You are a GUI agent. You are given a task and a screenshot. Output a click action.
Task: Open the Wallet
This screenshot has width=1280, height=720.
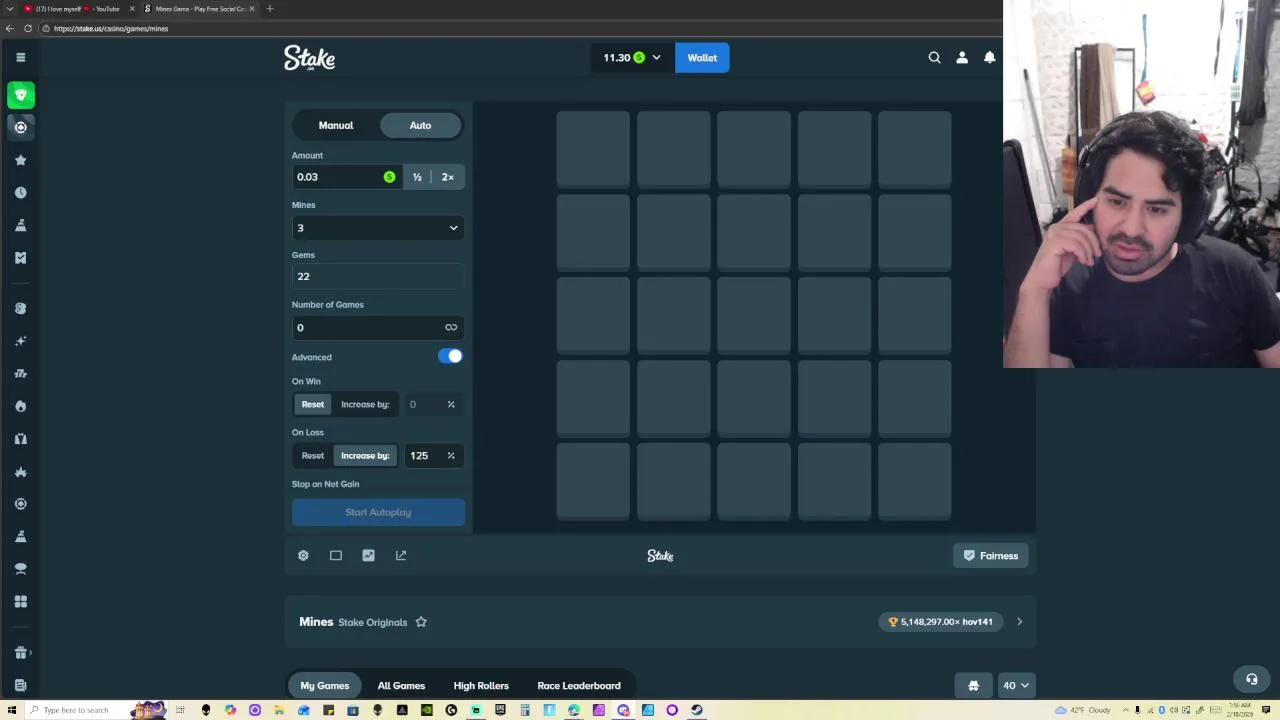(x=702, y=58)
